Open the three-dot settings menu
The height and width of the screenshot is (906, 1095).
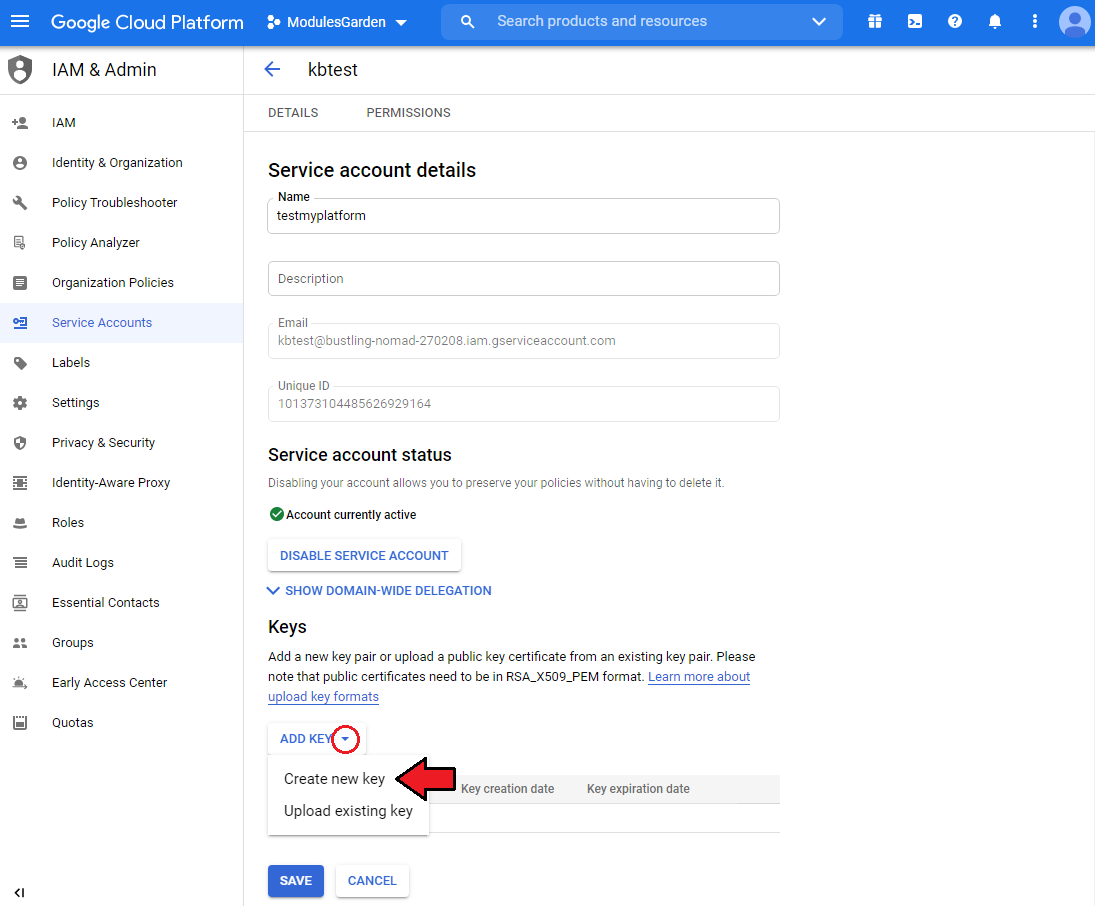[1035, 22]
